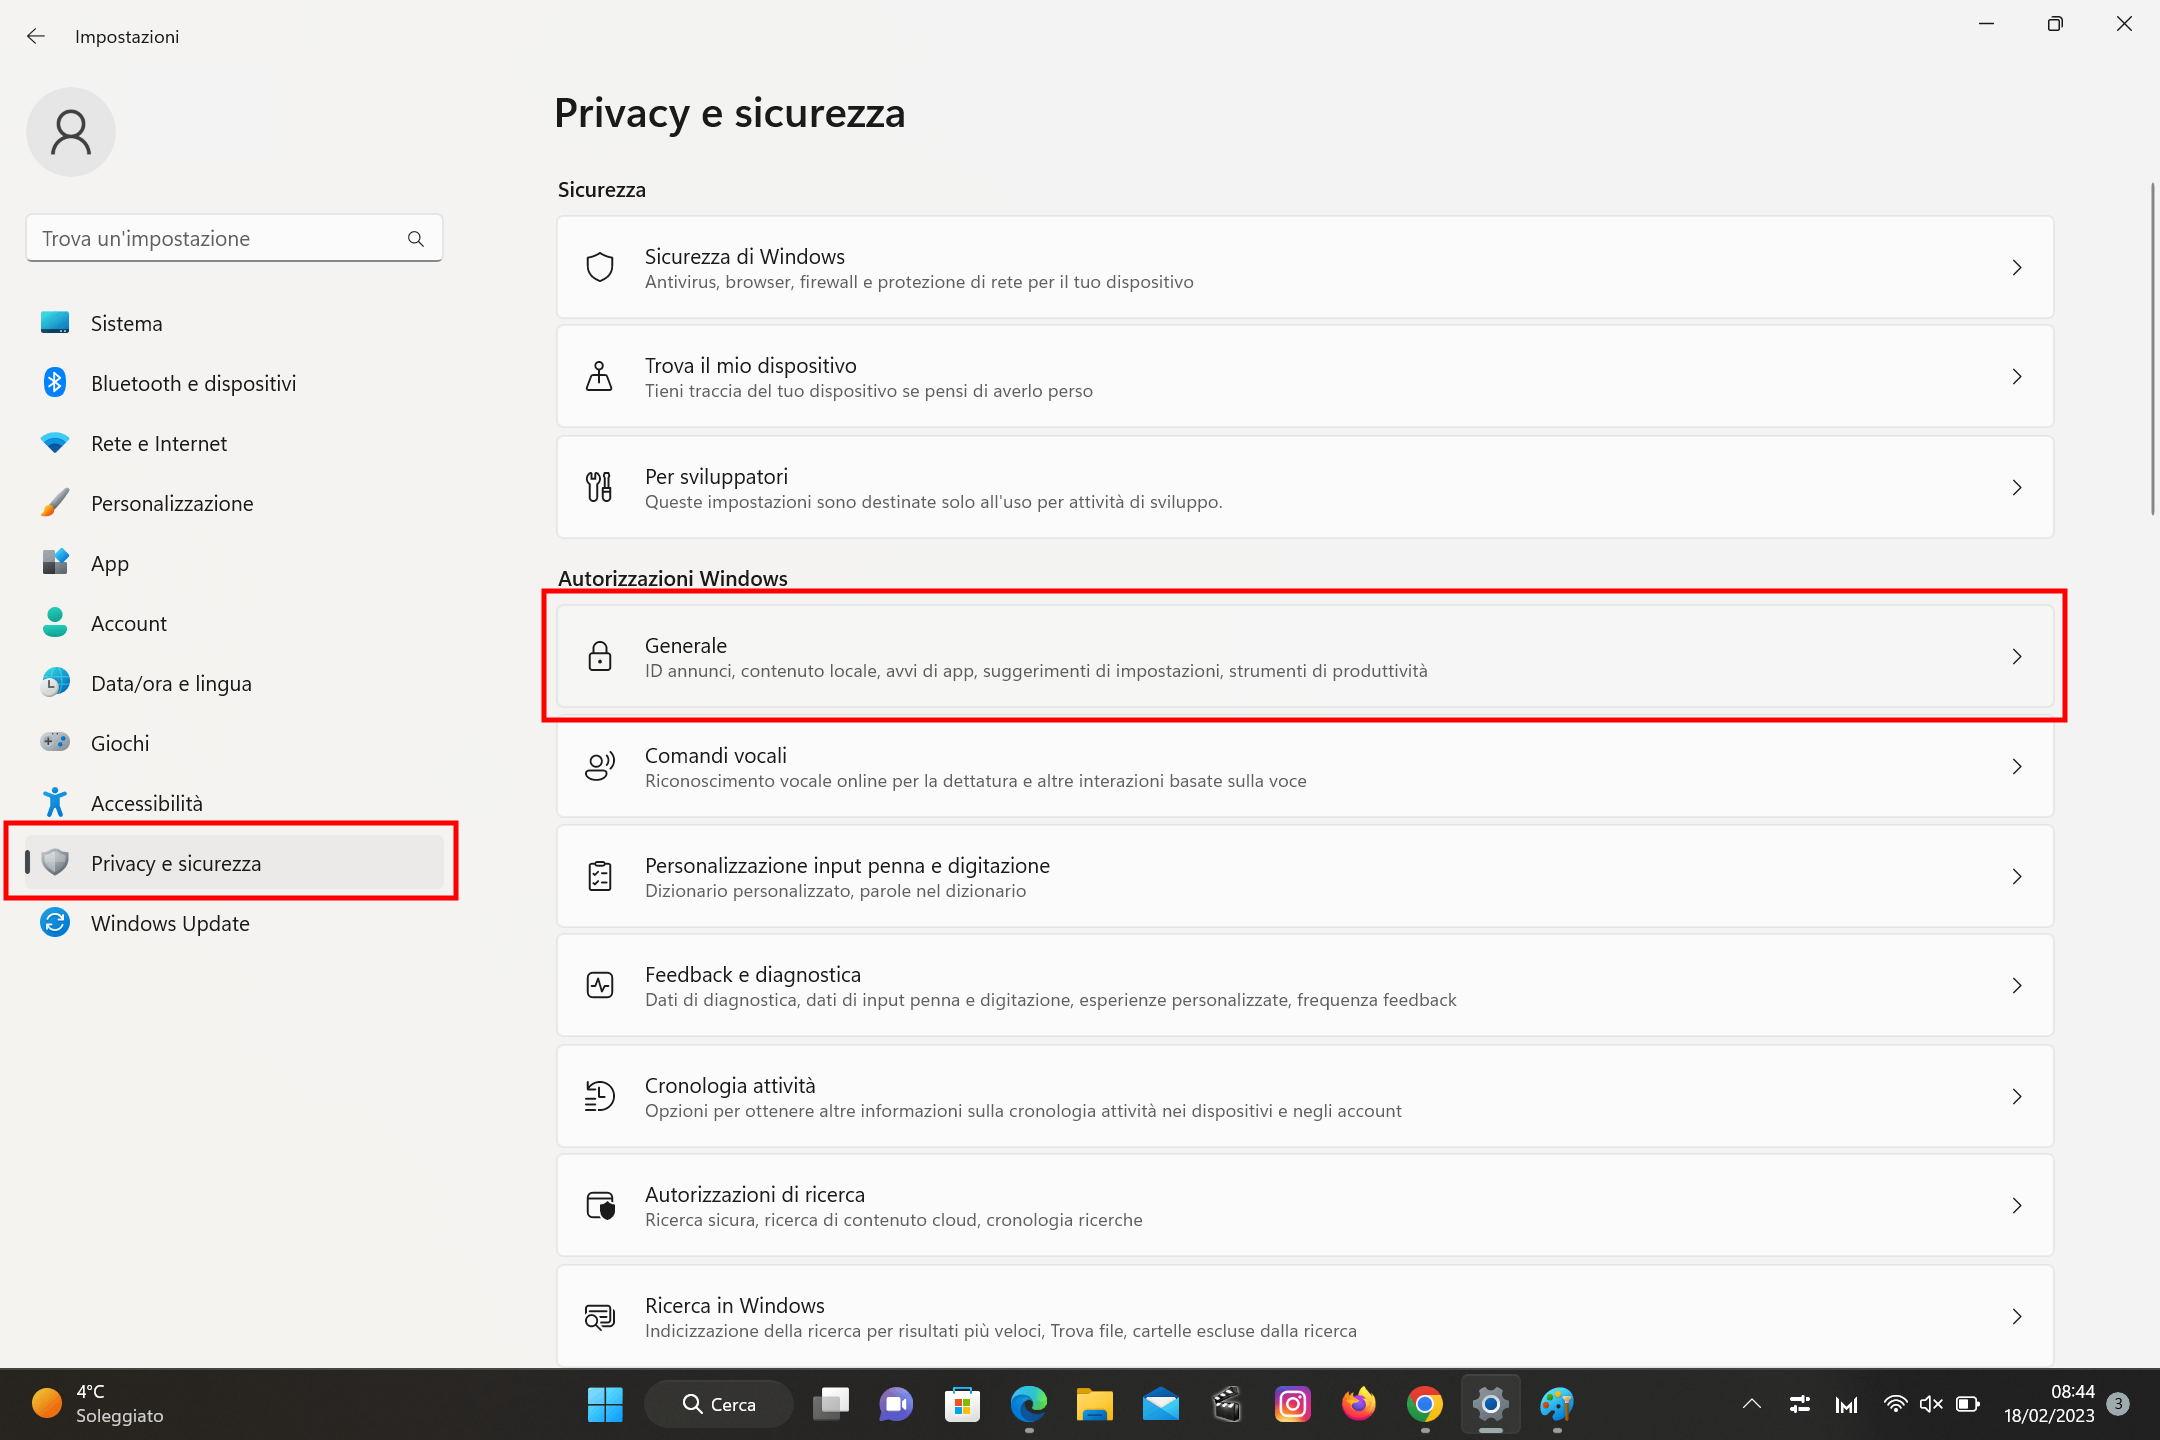Select Privacy e sicurezza in the sidebar

point(177,863)
